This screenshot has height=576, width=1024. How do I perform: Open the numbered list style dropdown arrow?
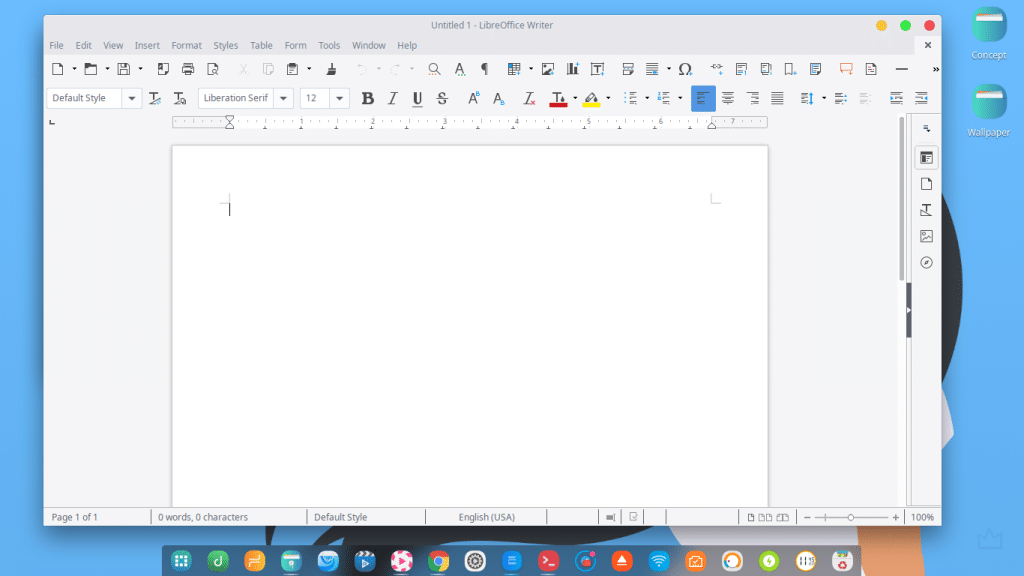click(680, 99)
